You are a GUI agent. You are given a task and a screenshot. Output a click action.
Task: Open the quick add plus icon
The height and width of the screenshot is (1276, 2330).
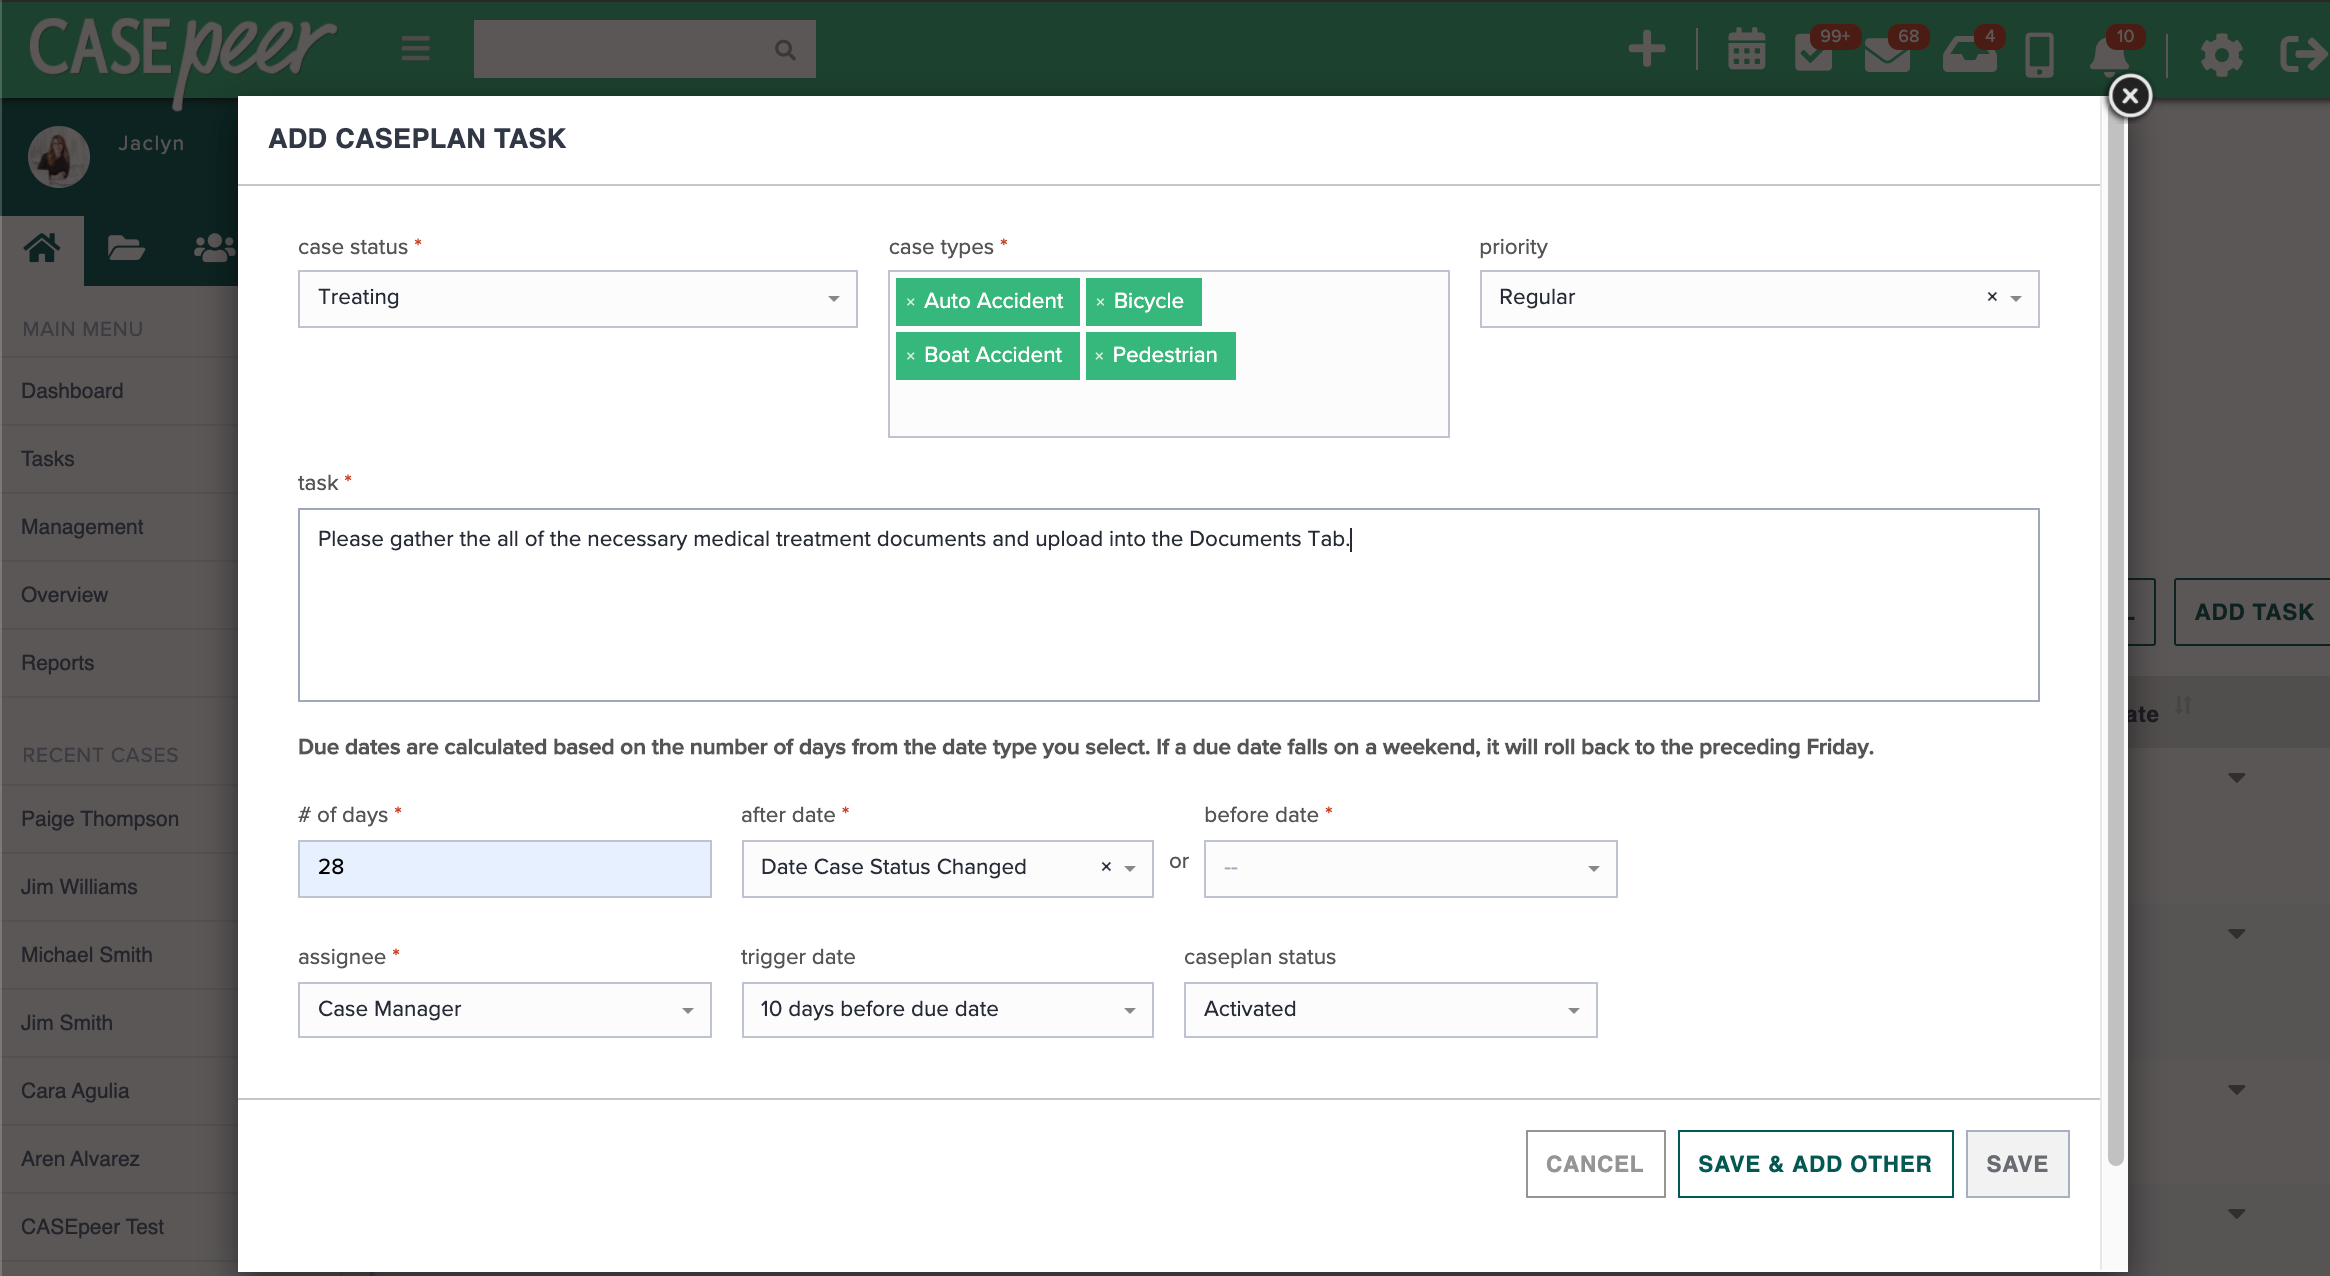pos(1646,49)
